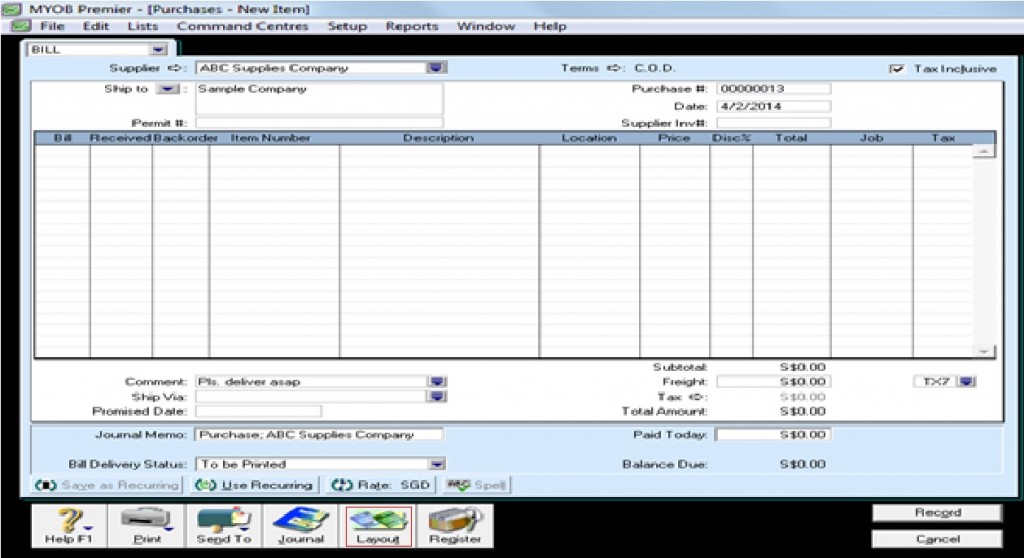Click the Description column header
The height and width of the screenshot is (558, 1024).
click(x=439, y=138)
